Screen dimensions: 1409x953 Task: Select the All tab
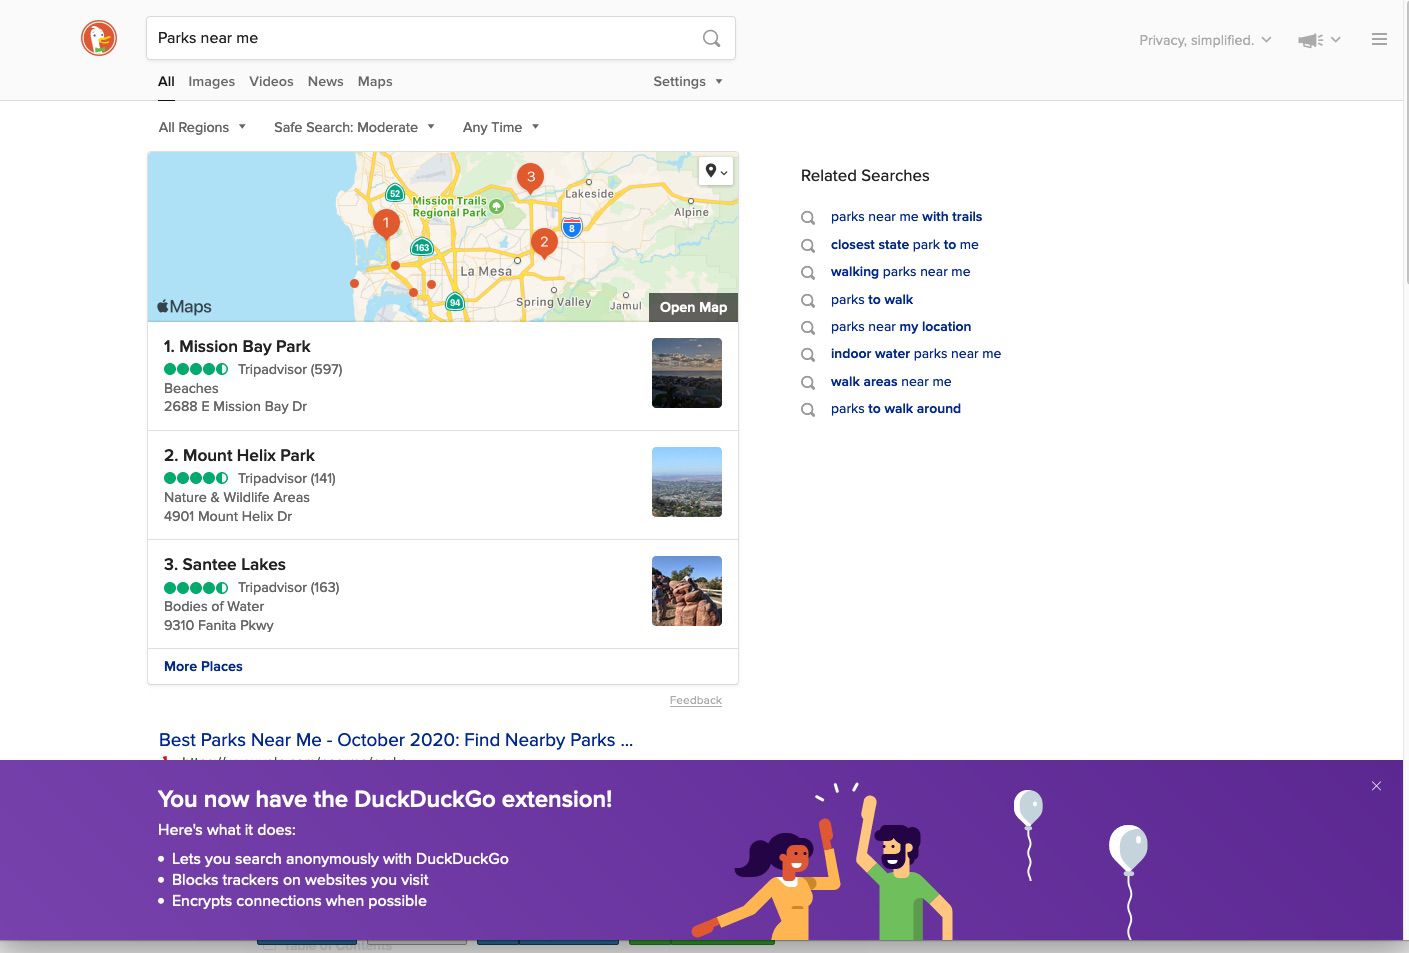pyautogui.click(x=166, y=82)
